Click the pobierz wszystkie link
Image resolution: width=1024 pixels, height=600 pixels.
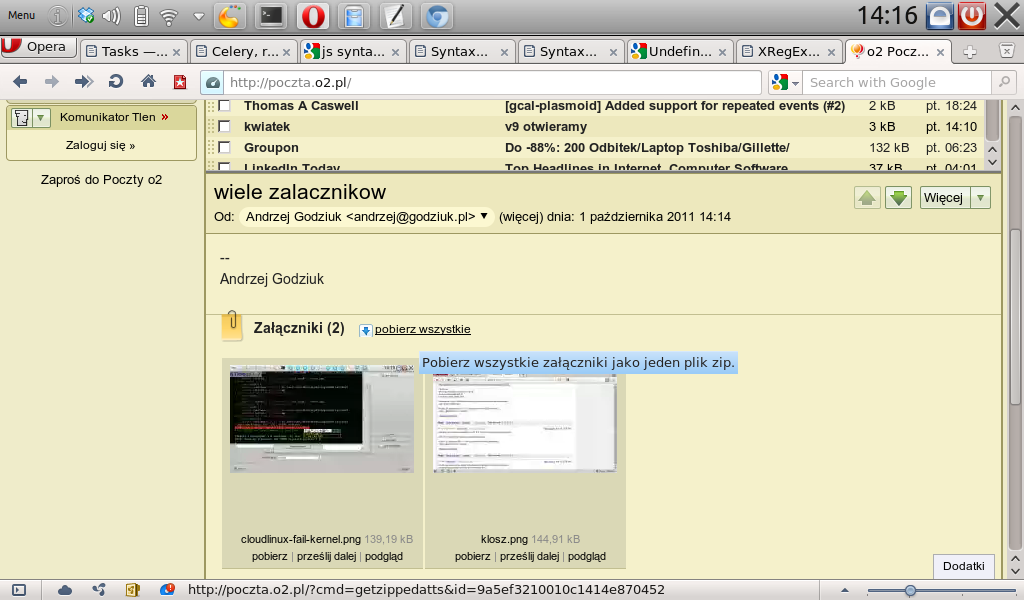coord(422,329)
